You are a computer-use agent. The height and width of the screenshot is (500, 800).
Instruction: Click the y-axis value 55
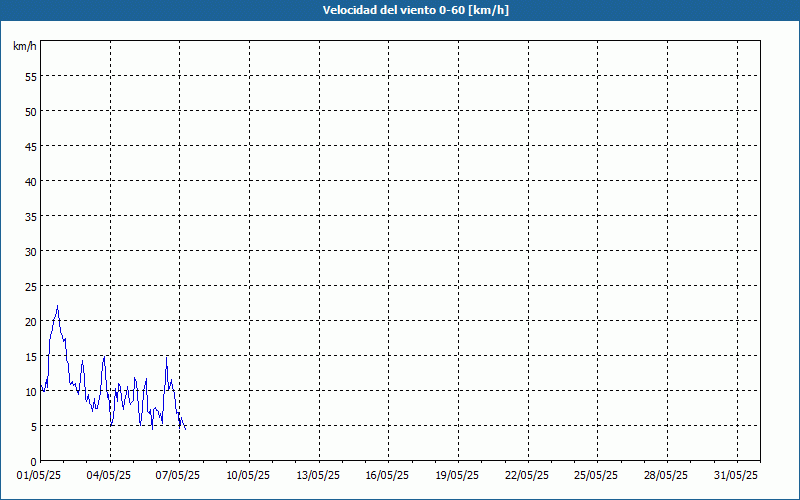[31, 77]
